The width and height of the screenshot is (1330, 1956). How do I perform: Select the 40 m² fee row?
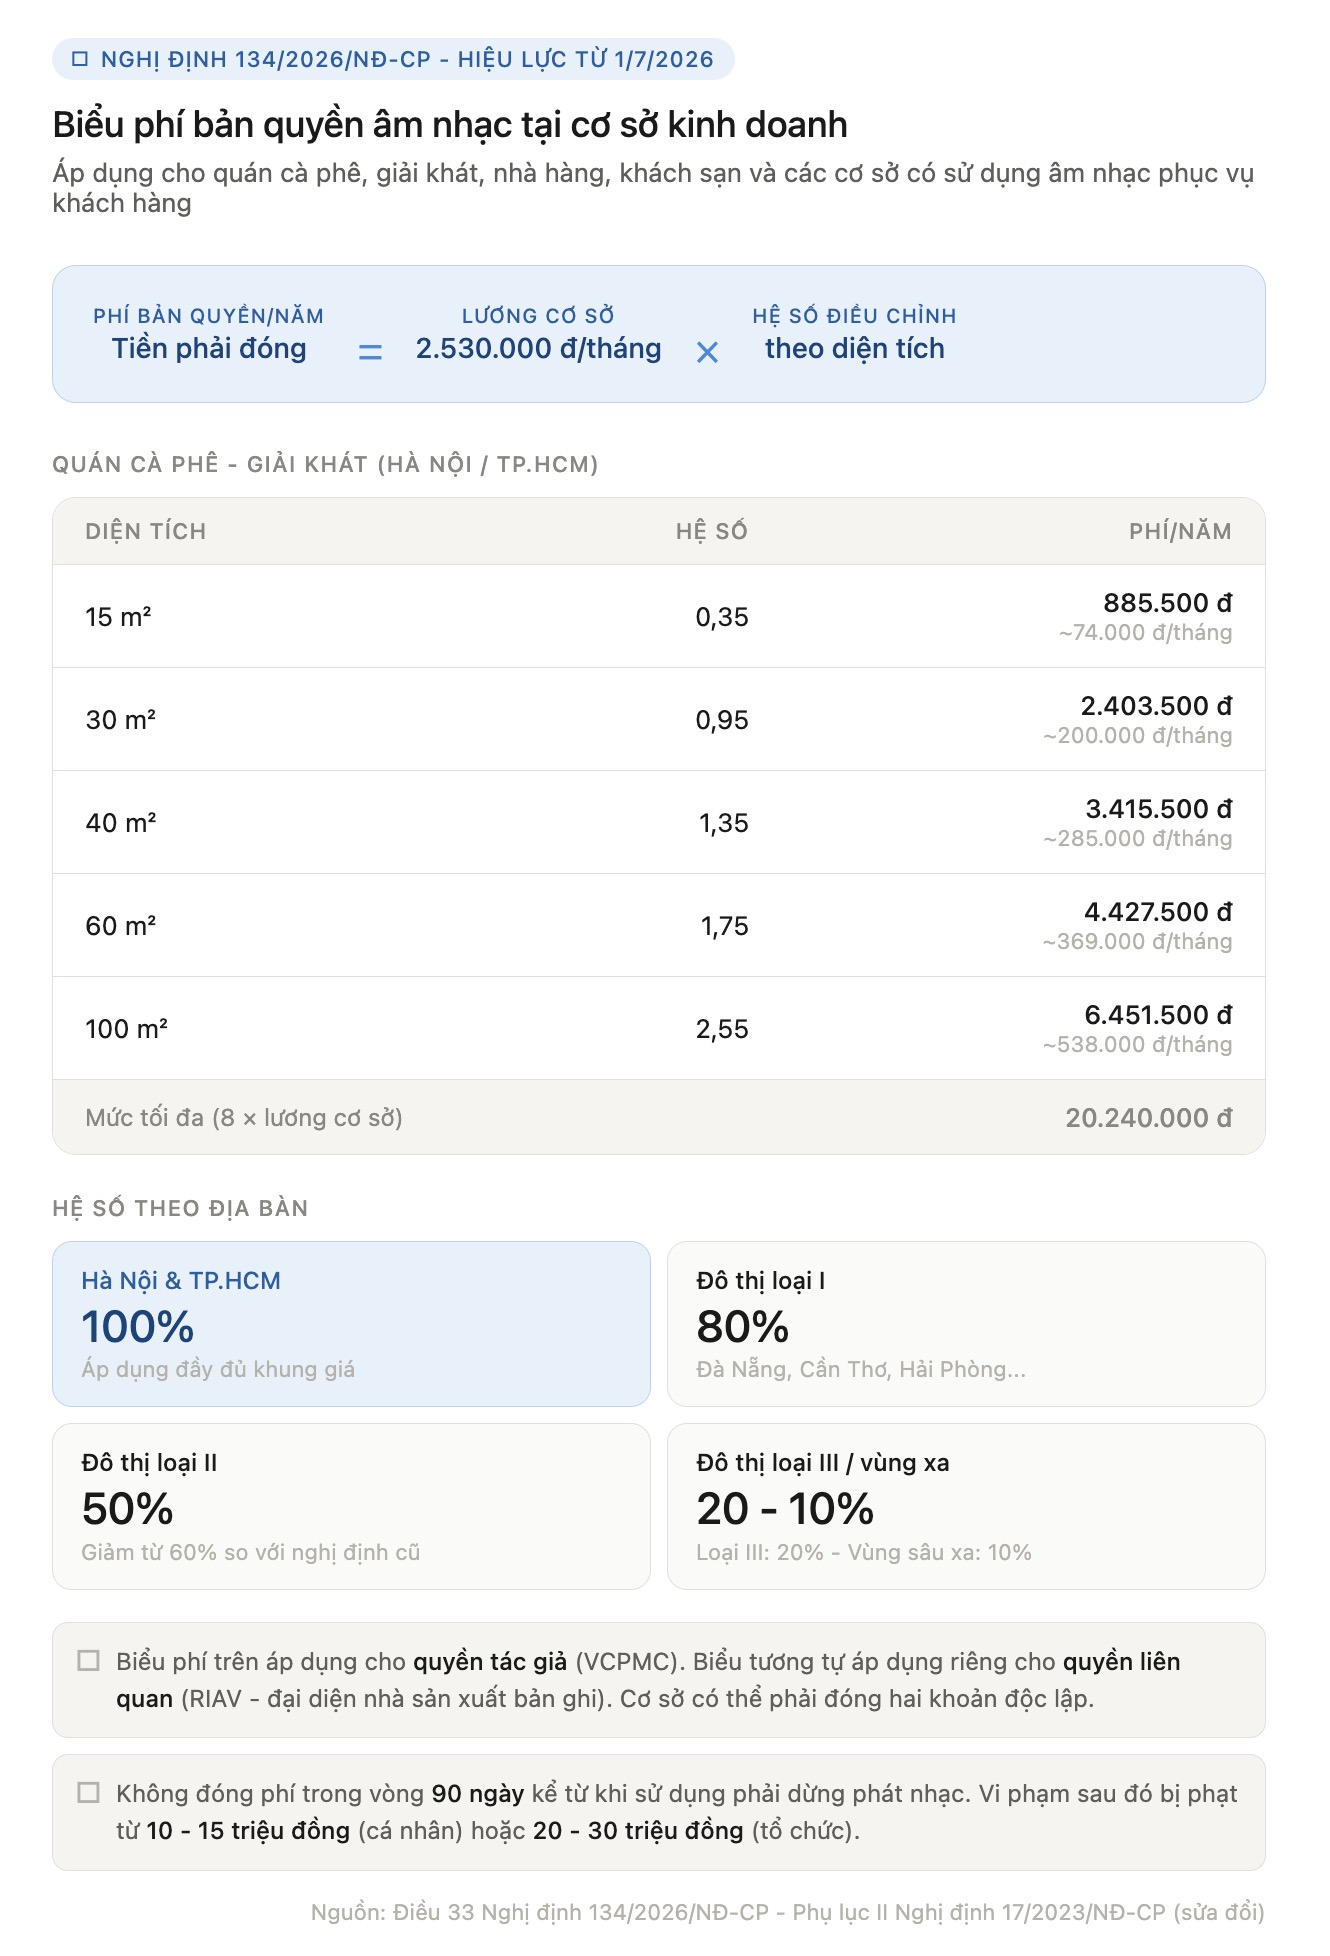[x=659, y=822]
